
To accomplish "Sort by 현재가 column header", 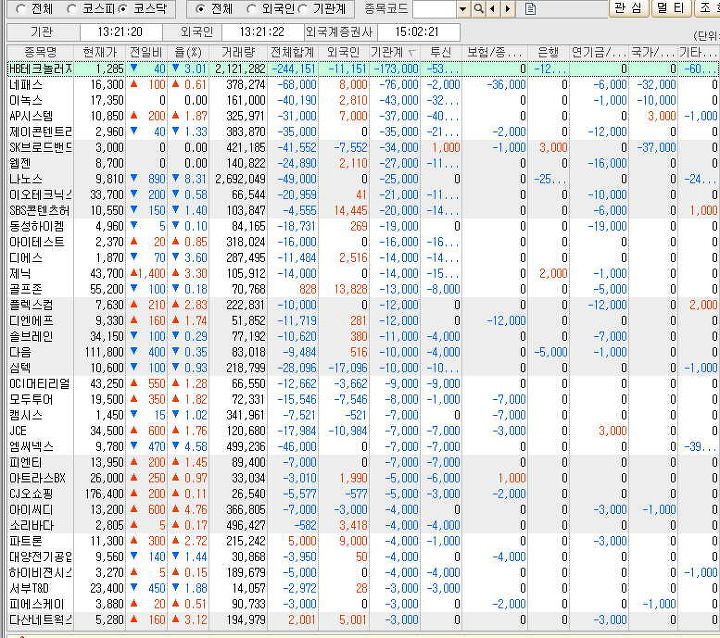I will [100, 52].
